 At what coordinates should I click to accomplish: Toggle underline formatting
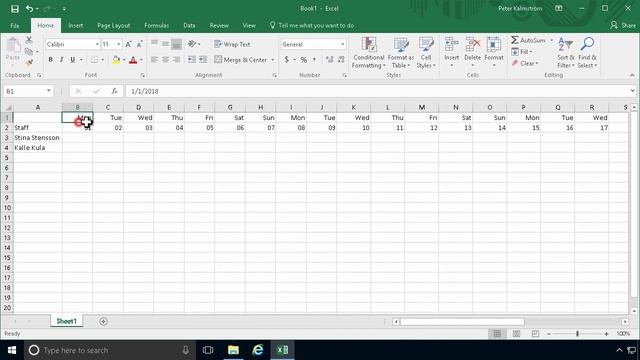[73, 60]
